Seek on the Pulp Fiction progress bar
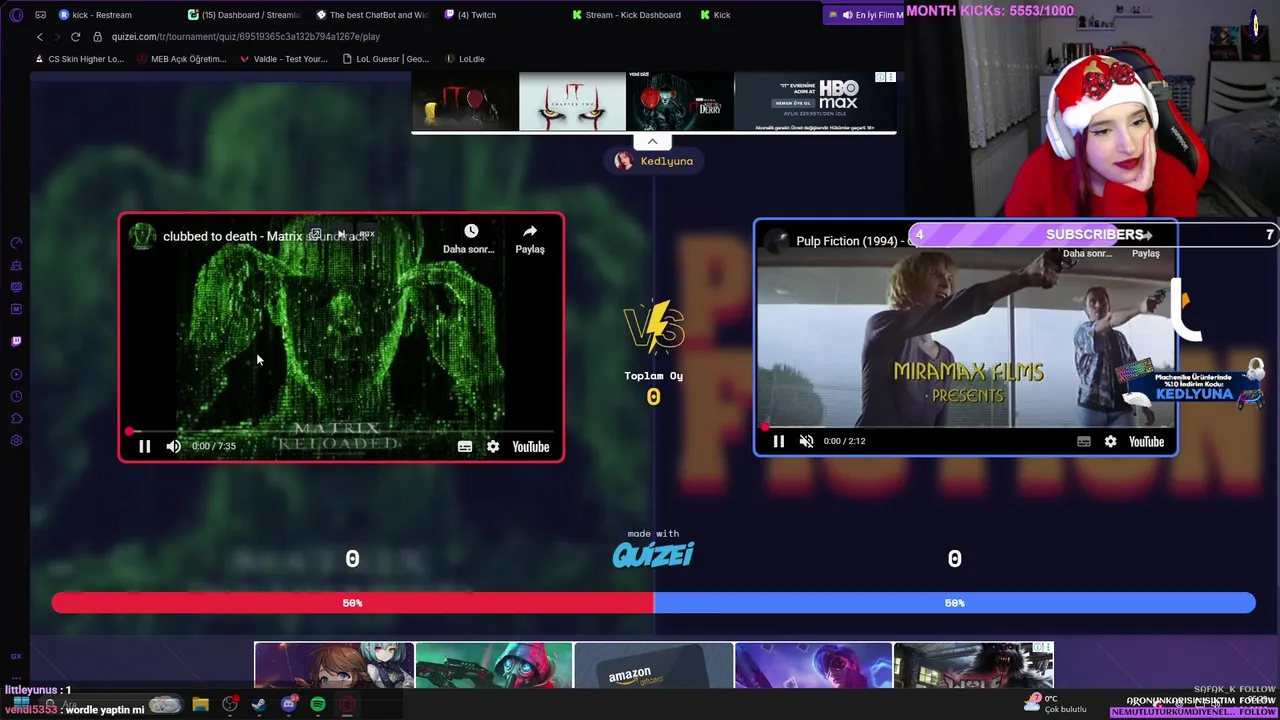 point(965,427)
